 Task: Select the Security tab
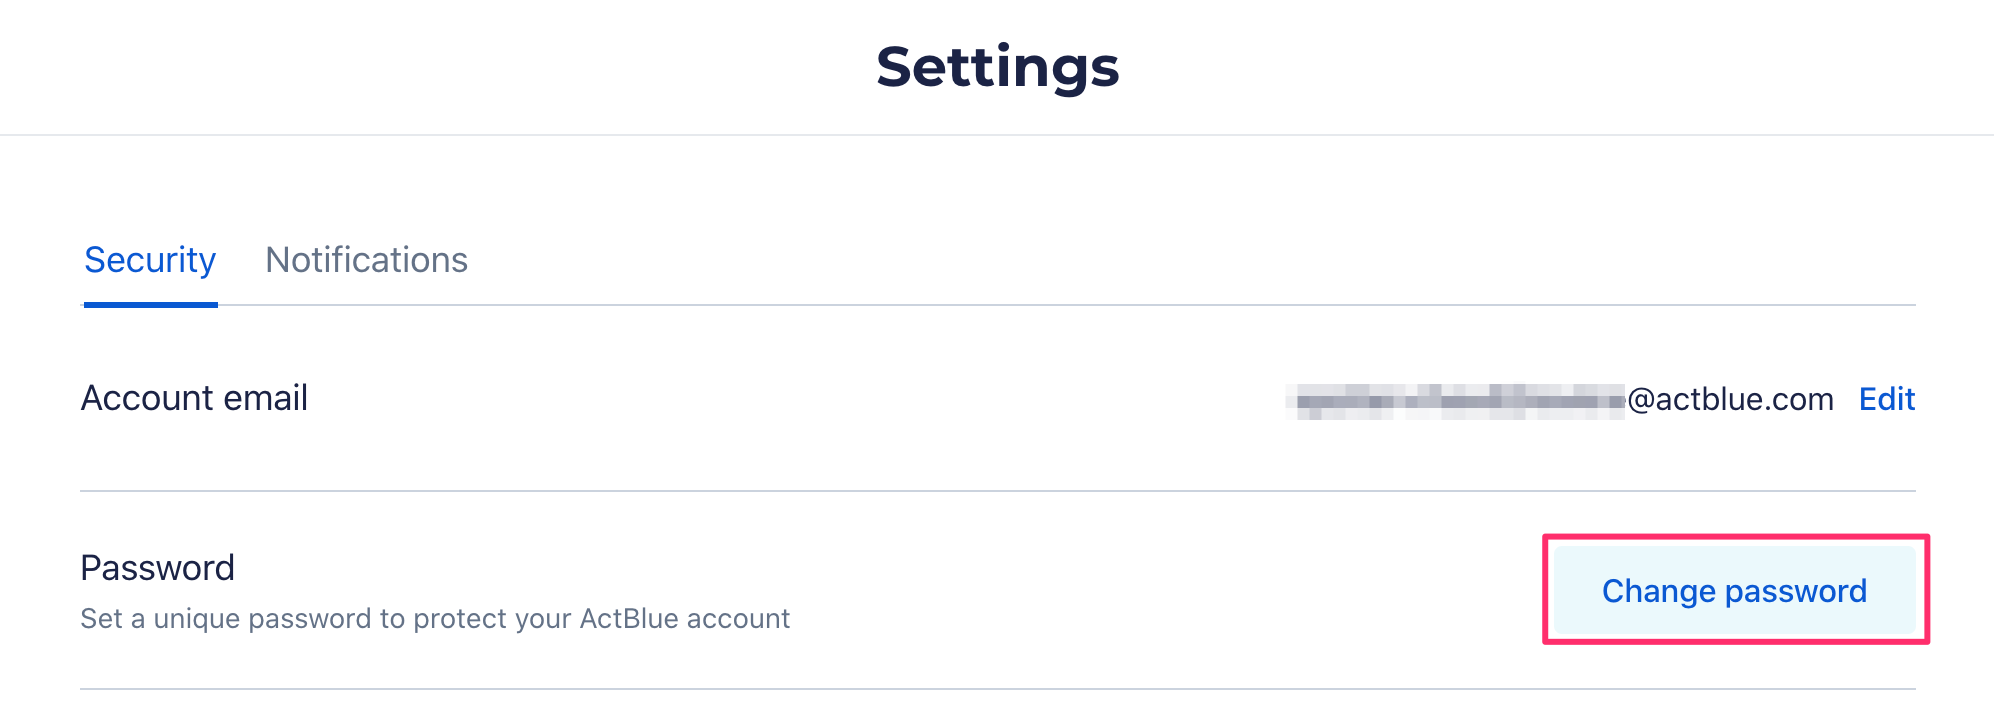pos(150,260)
